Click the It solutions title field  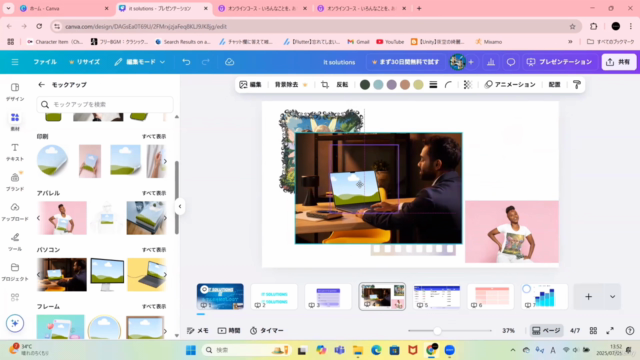tap(339, 62)
